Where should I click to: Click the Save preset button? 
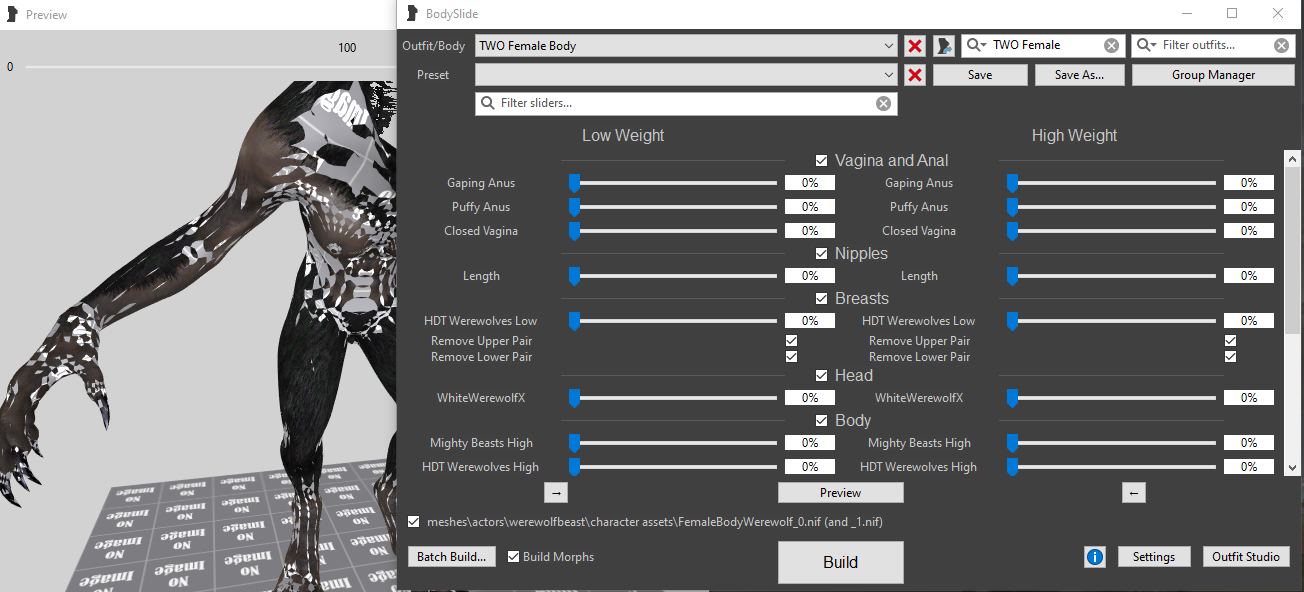tap(980, 75)
